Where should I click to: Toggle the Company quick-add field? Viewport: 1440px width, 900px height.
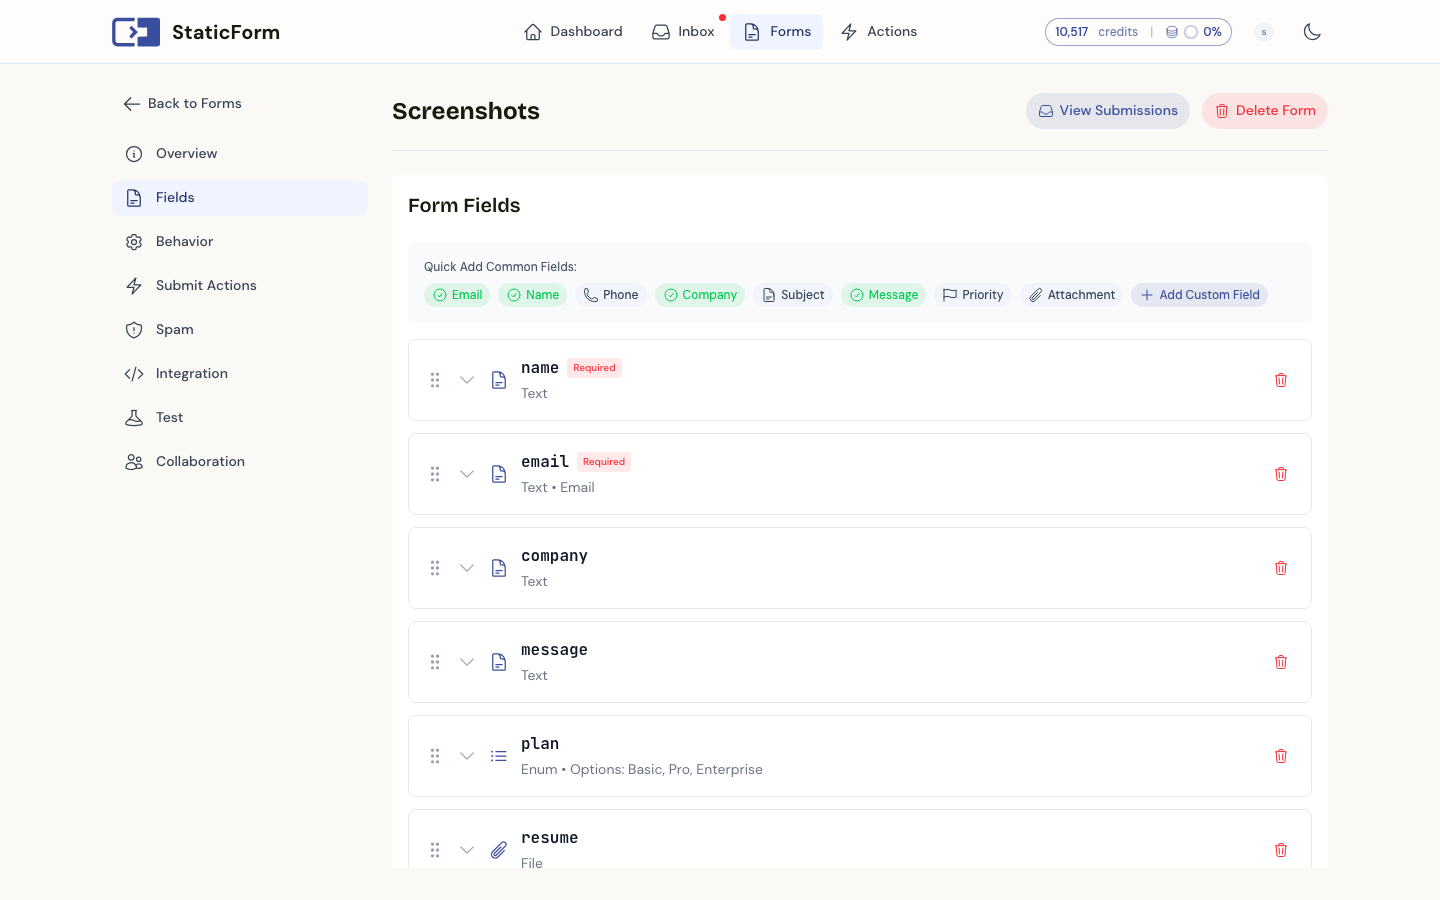point(700,295)
